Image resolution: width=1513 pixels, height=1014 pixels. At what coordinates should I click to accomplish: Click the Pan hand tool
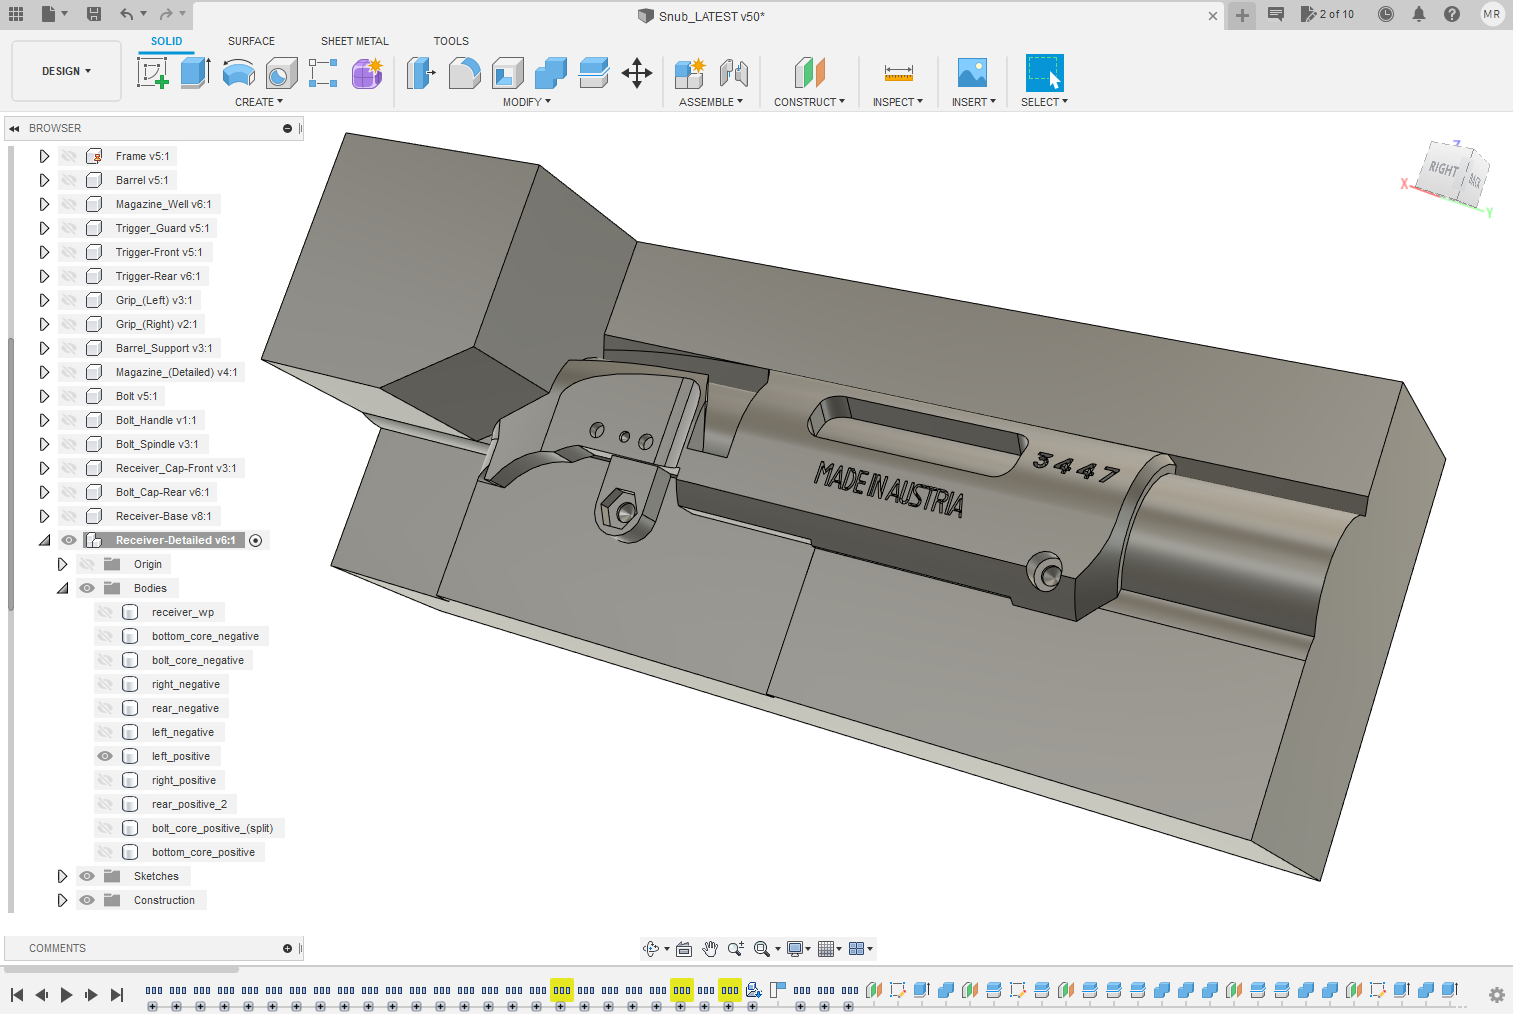click(x=710, y=949)
